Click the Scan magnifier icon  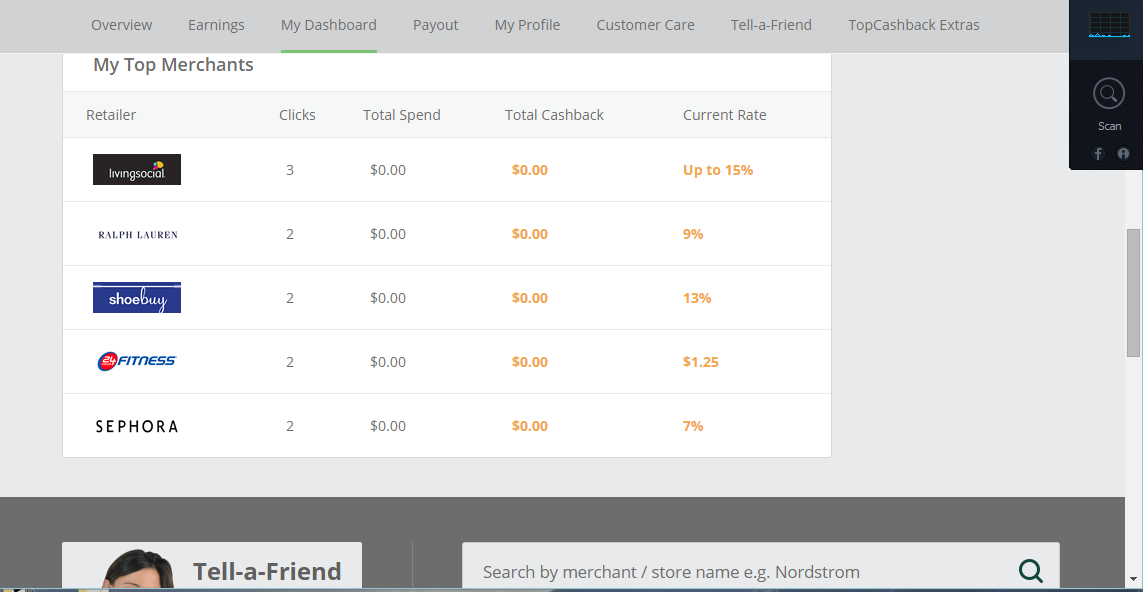tap(1108, 94)
